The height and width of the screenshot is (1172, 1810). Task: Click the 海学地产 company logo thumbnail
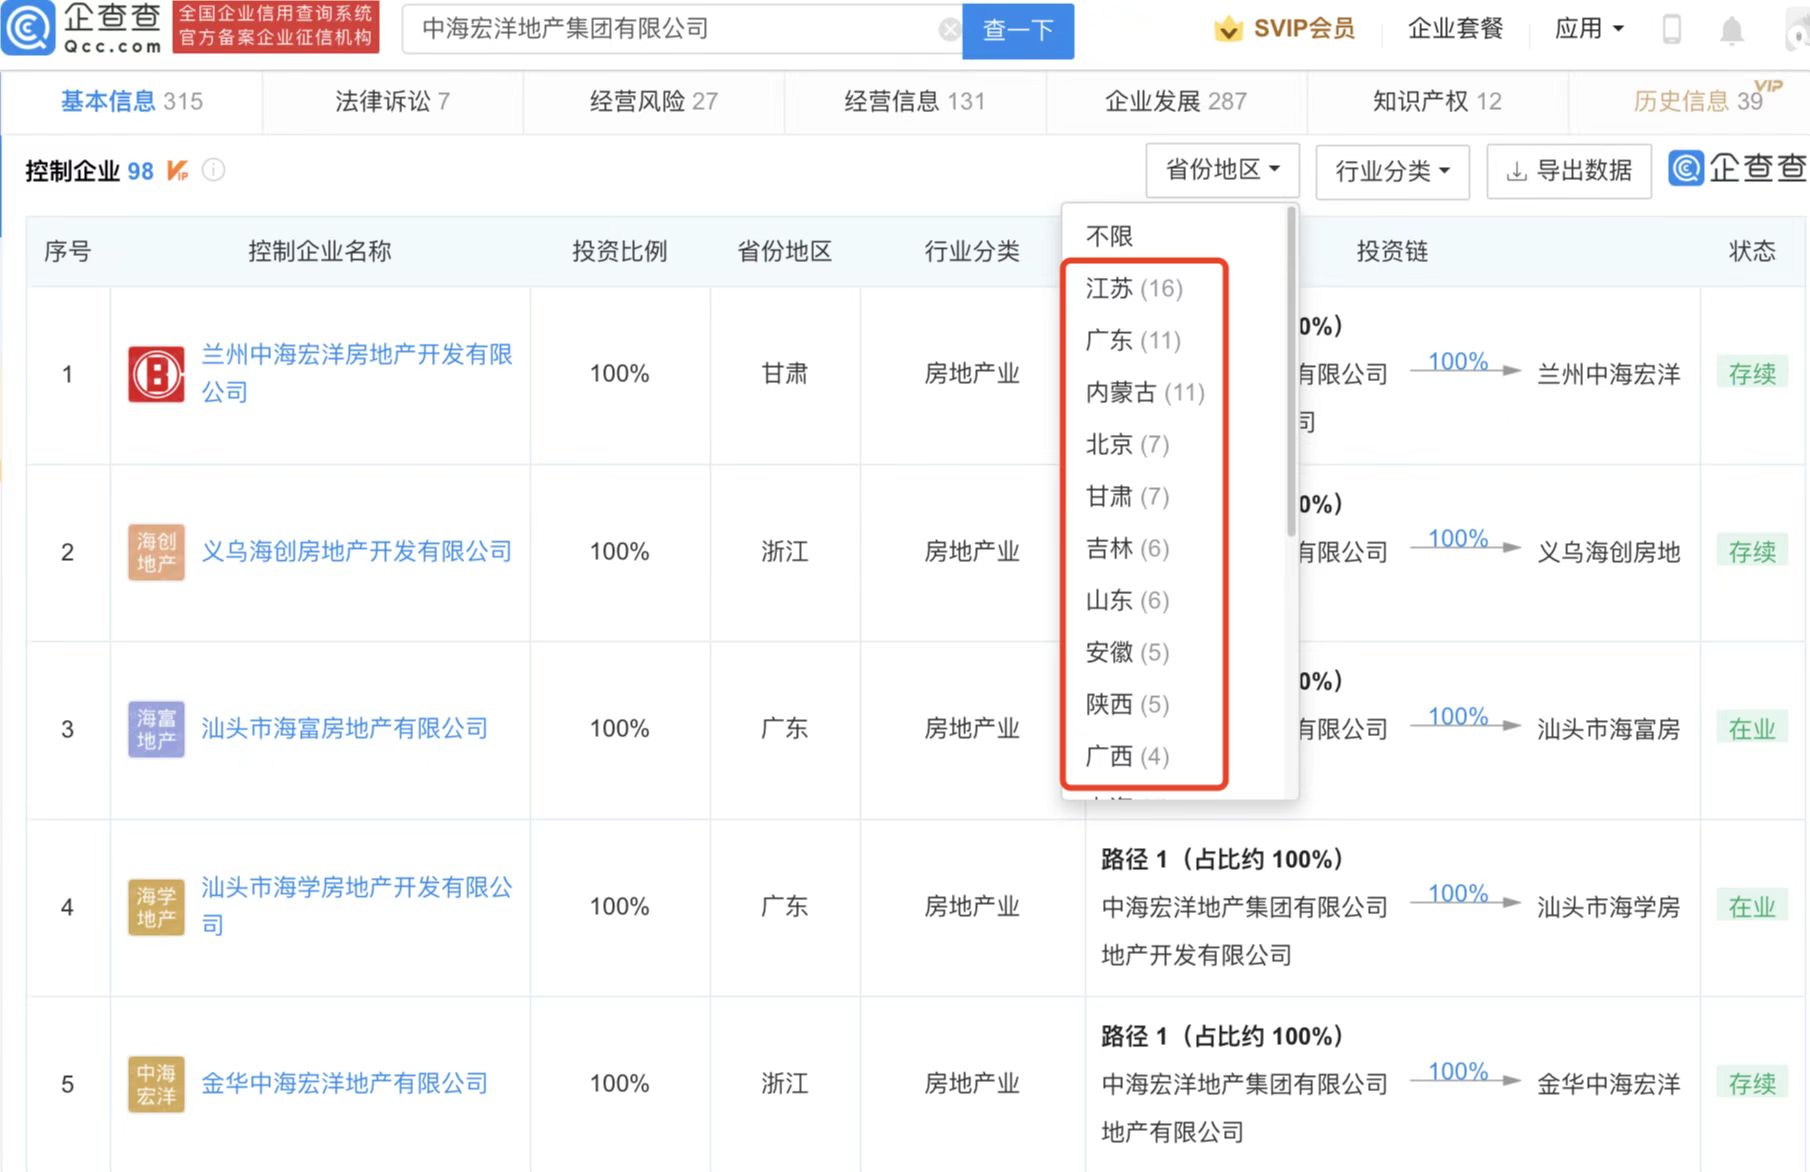[x=156, y=907]
